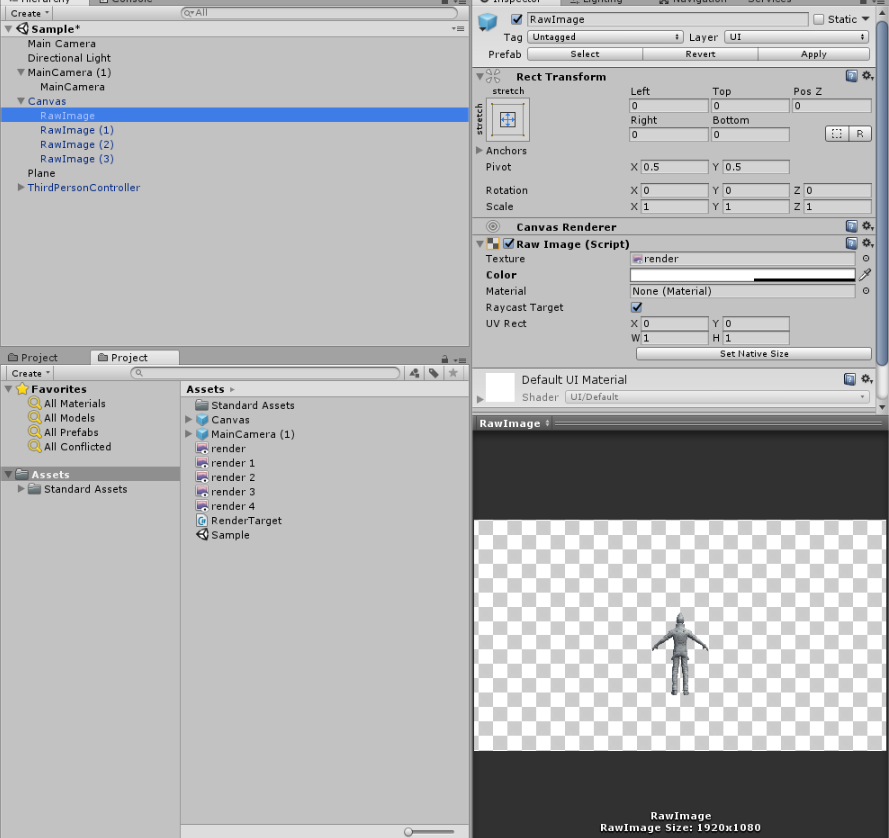Viewport: 889px width, 838px height.
Task: Click the Raw Image Color swatch
Action: (742, 275)
